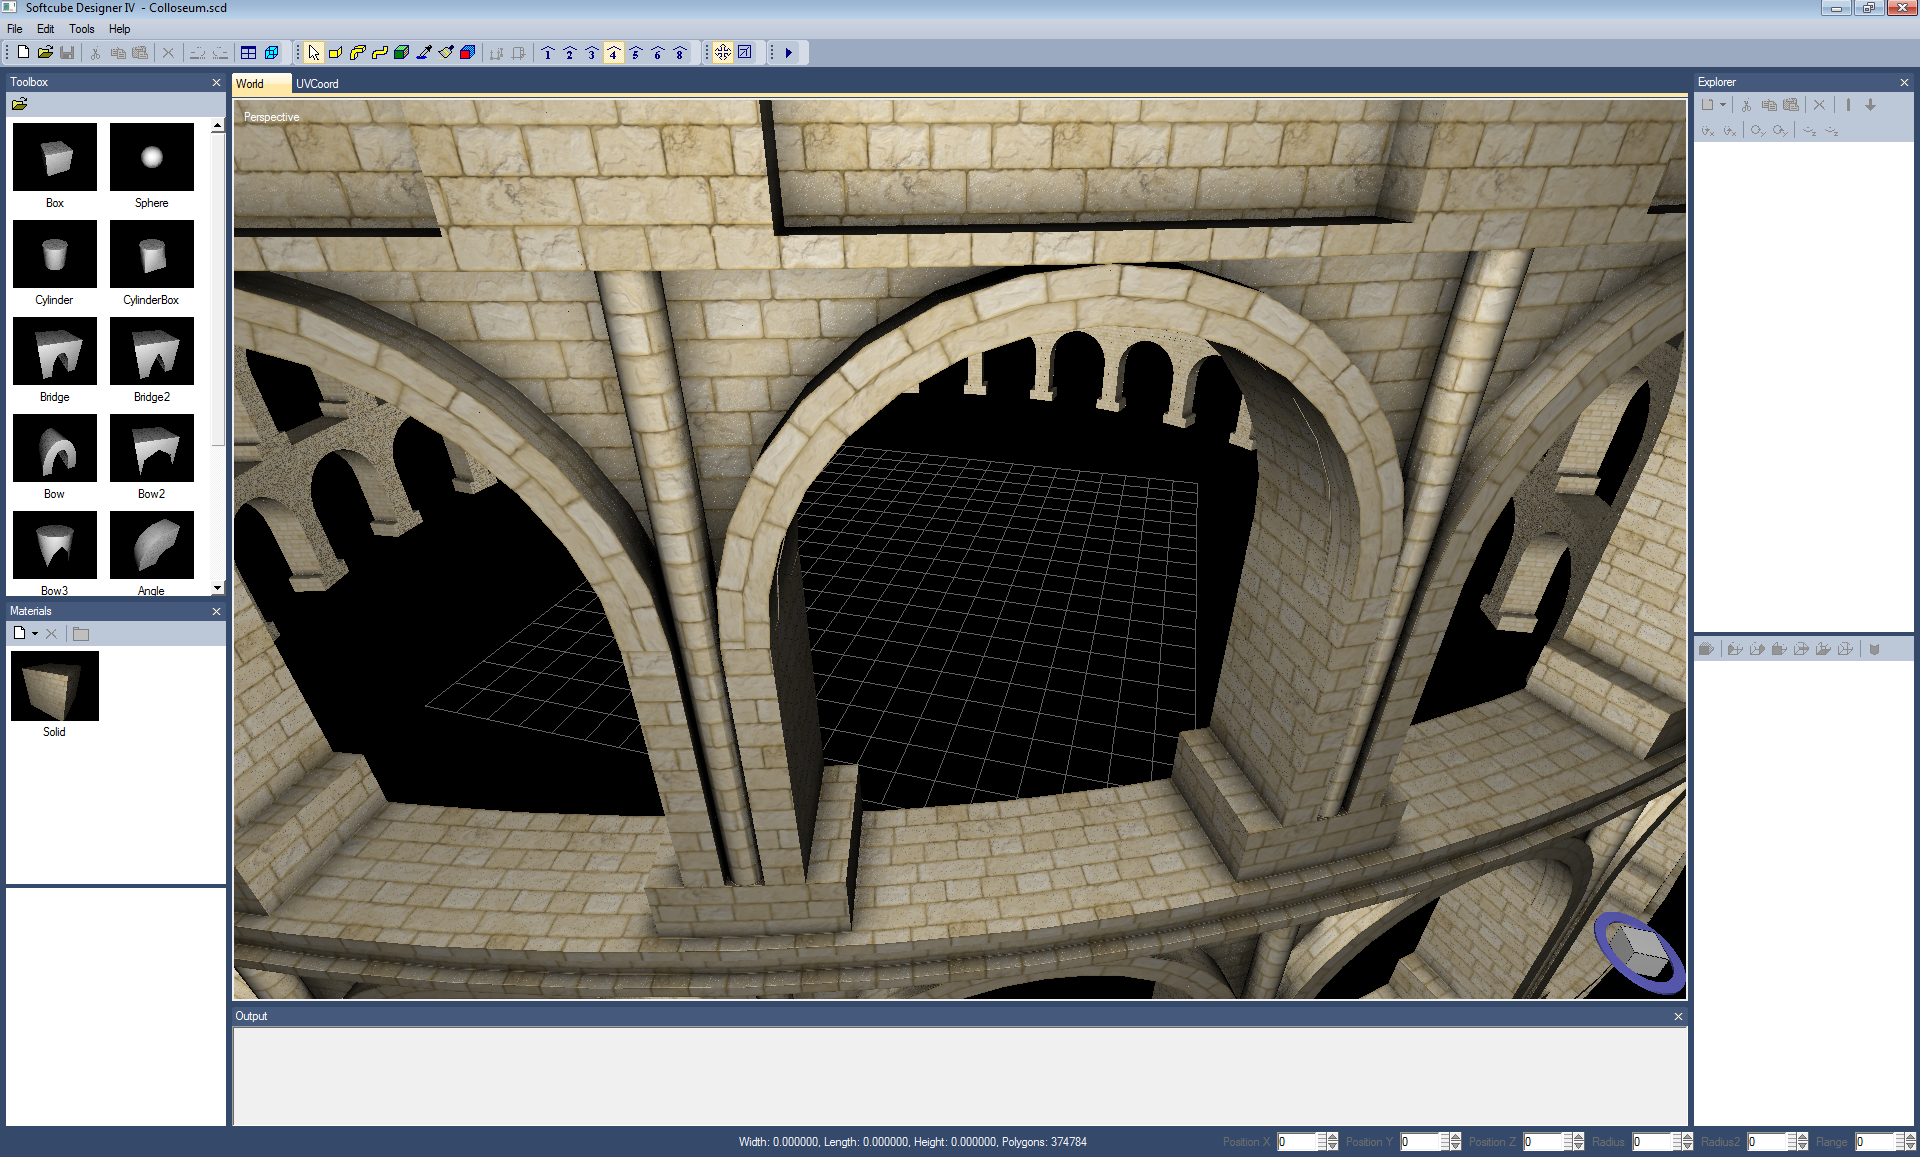Select the Bridge2 shape in Toolbox

pyautogui.click(x=152, y=352)
